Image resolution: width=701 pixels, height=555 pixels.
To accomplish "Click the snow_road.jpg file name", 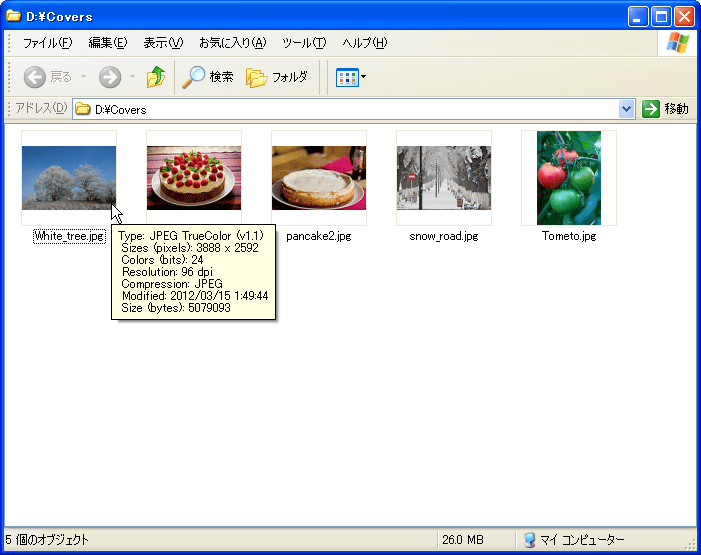I will (x=444, y=236).
